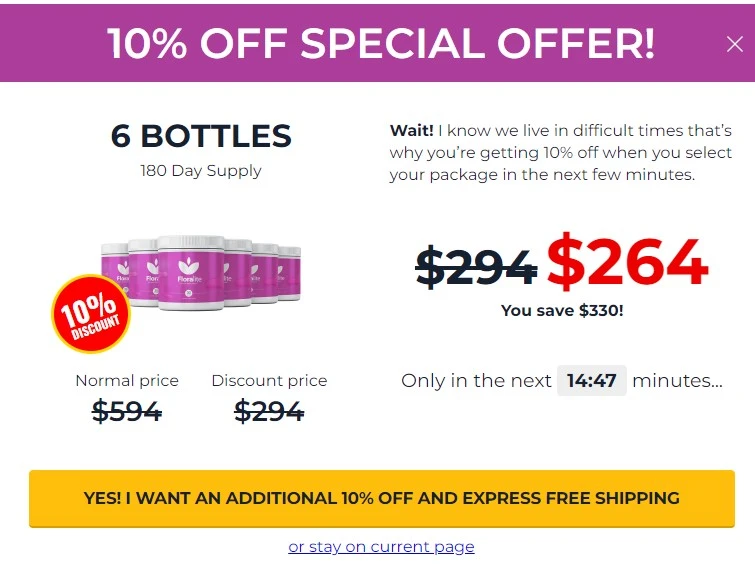Click the purple '10% OFF SPECIAL OFFER!' banner

[378, 43]
